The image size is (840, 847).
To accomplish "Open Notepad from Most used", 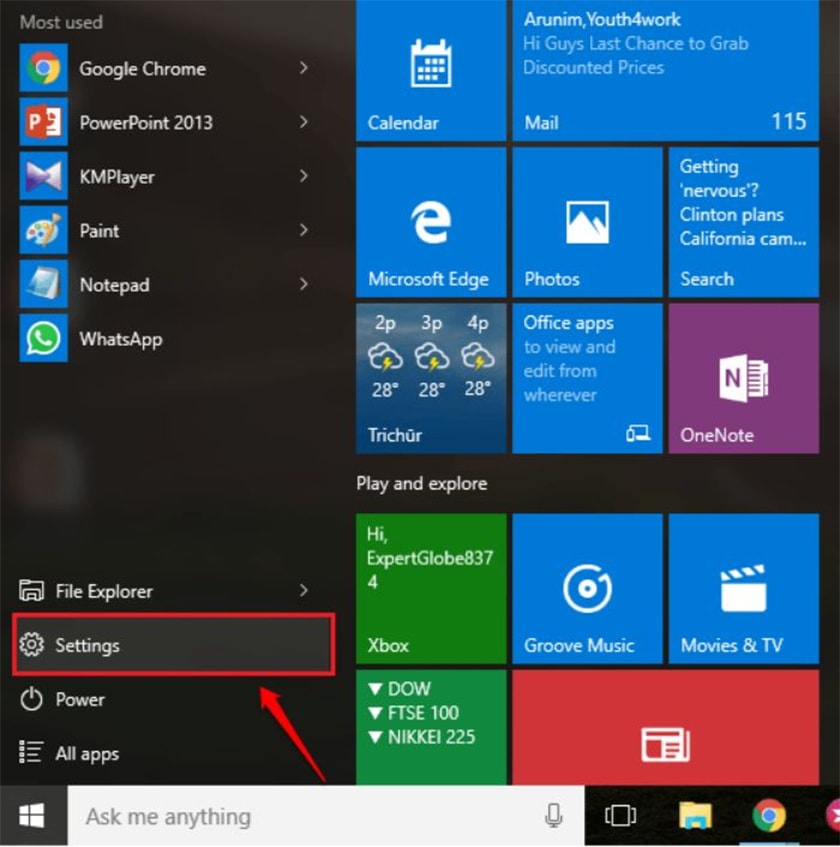I will [x=114, y=285].
